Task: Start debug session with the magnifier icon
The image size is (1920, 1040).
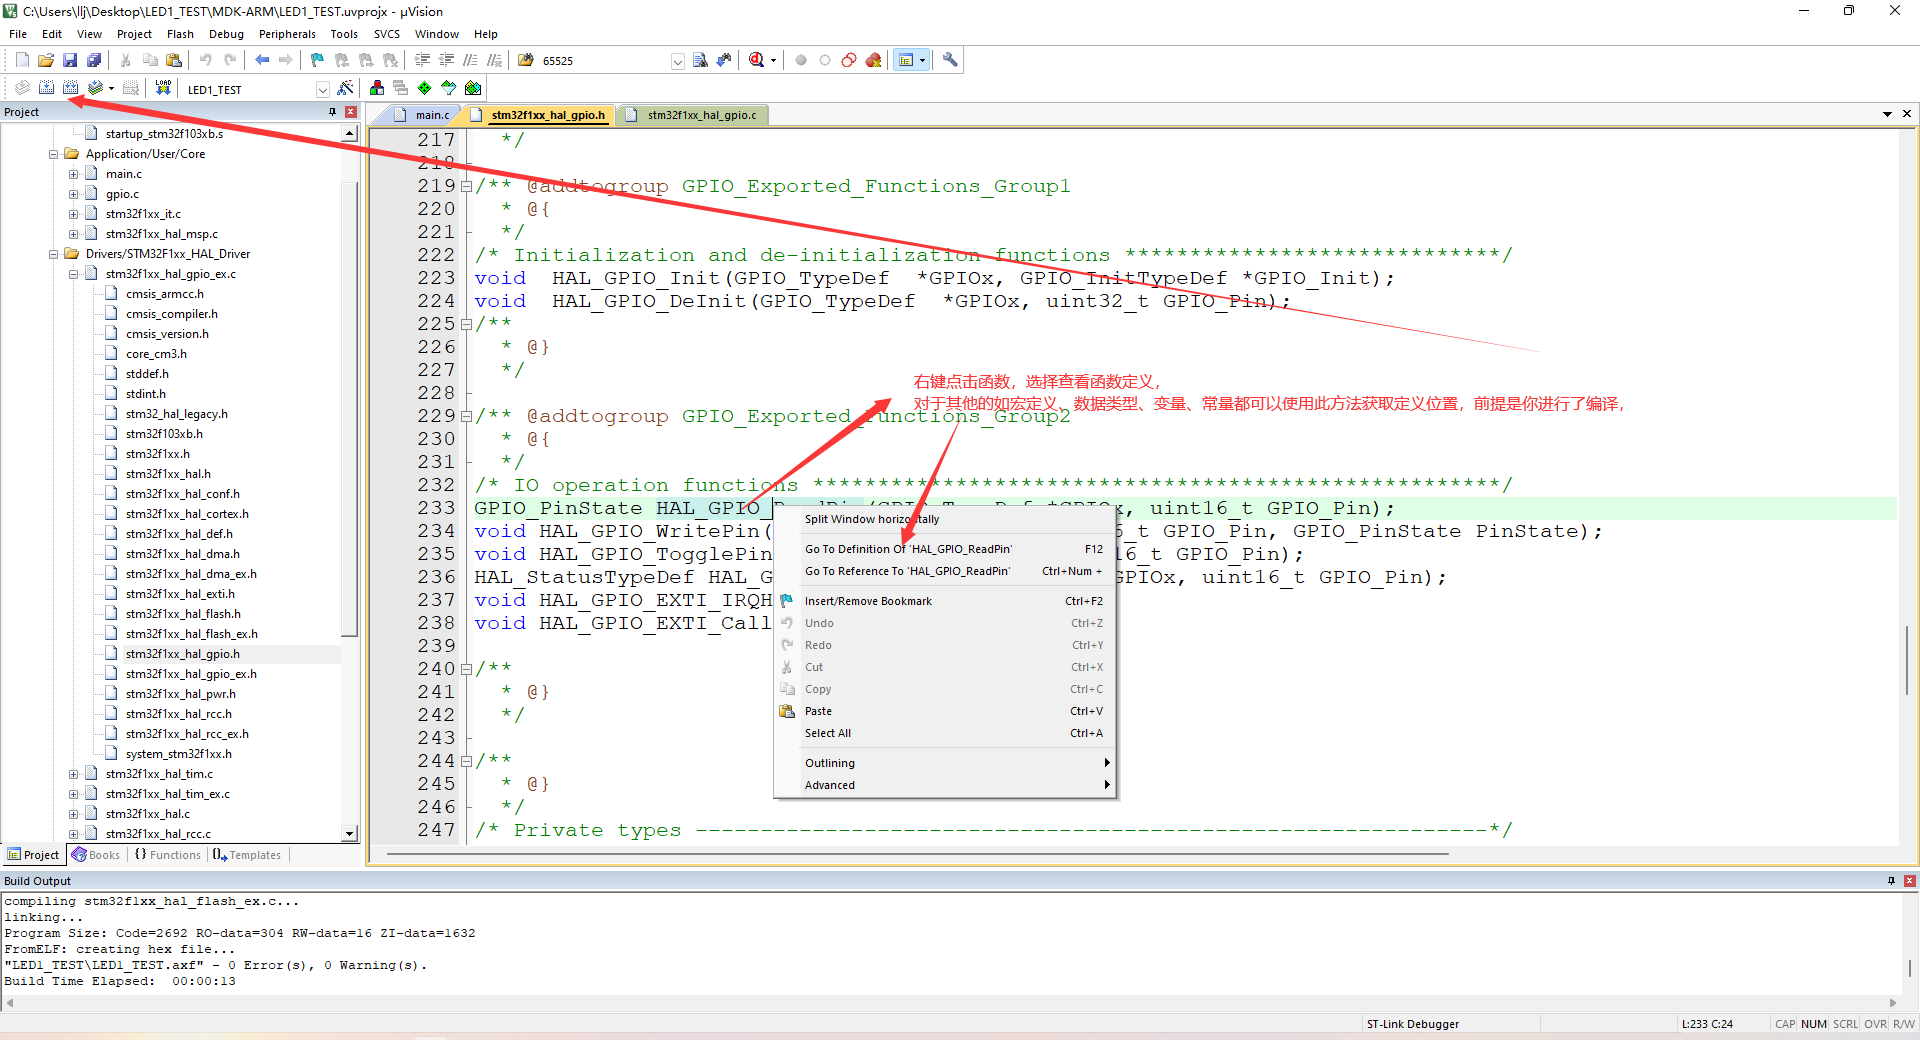Action: (x=757, y=61)
